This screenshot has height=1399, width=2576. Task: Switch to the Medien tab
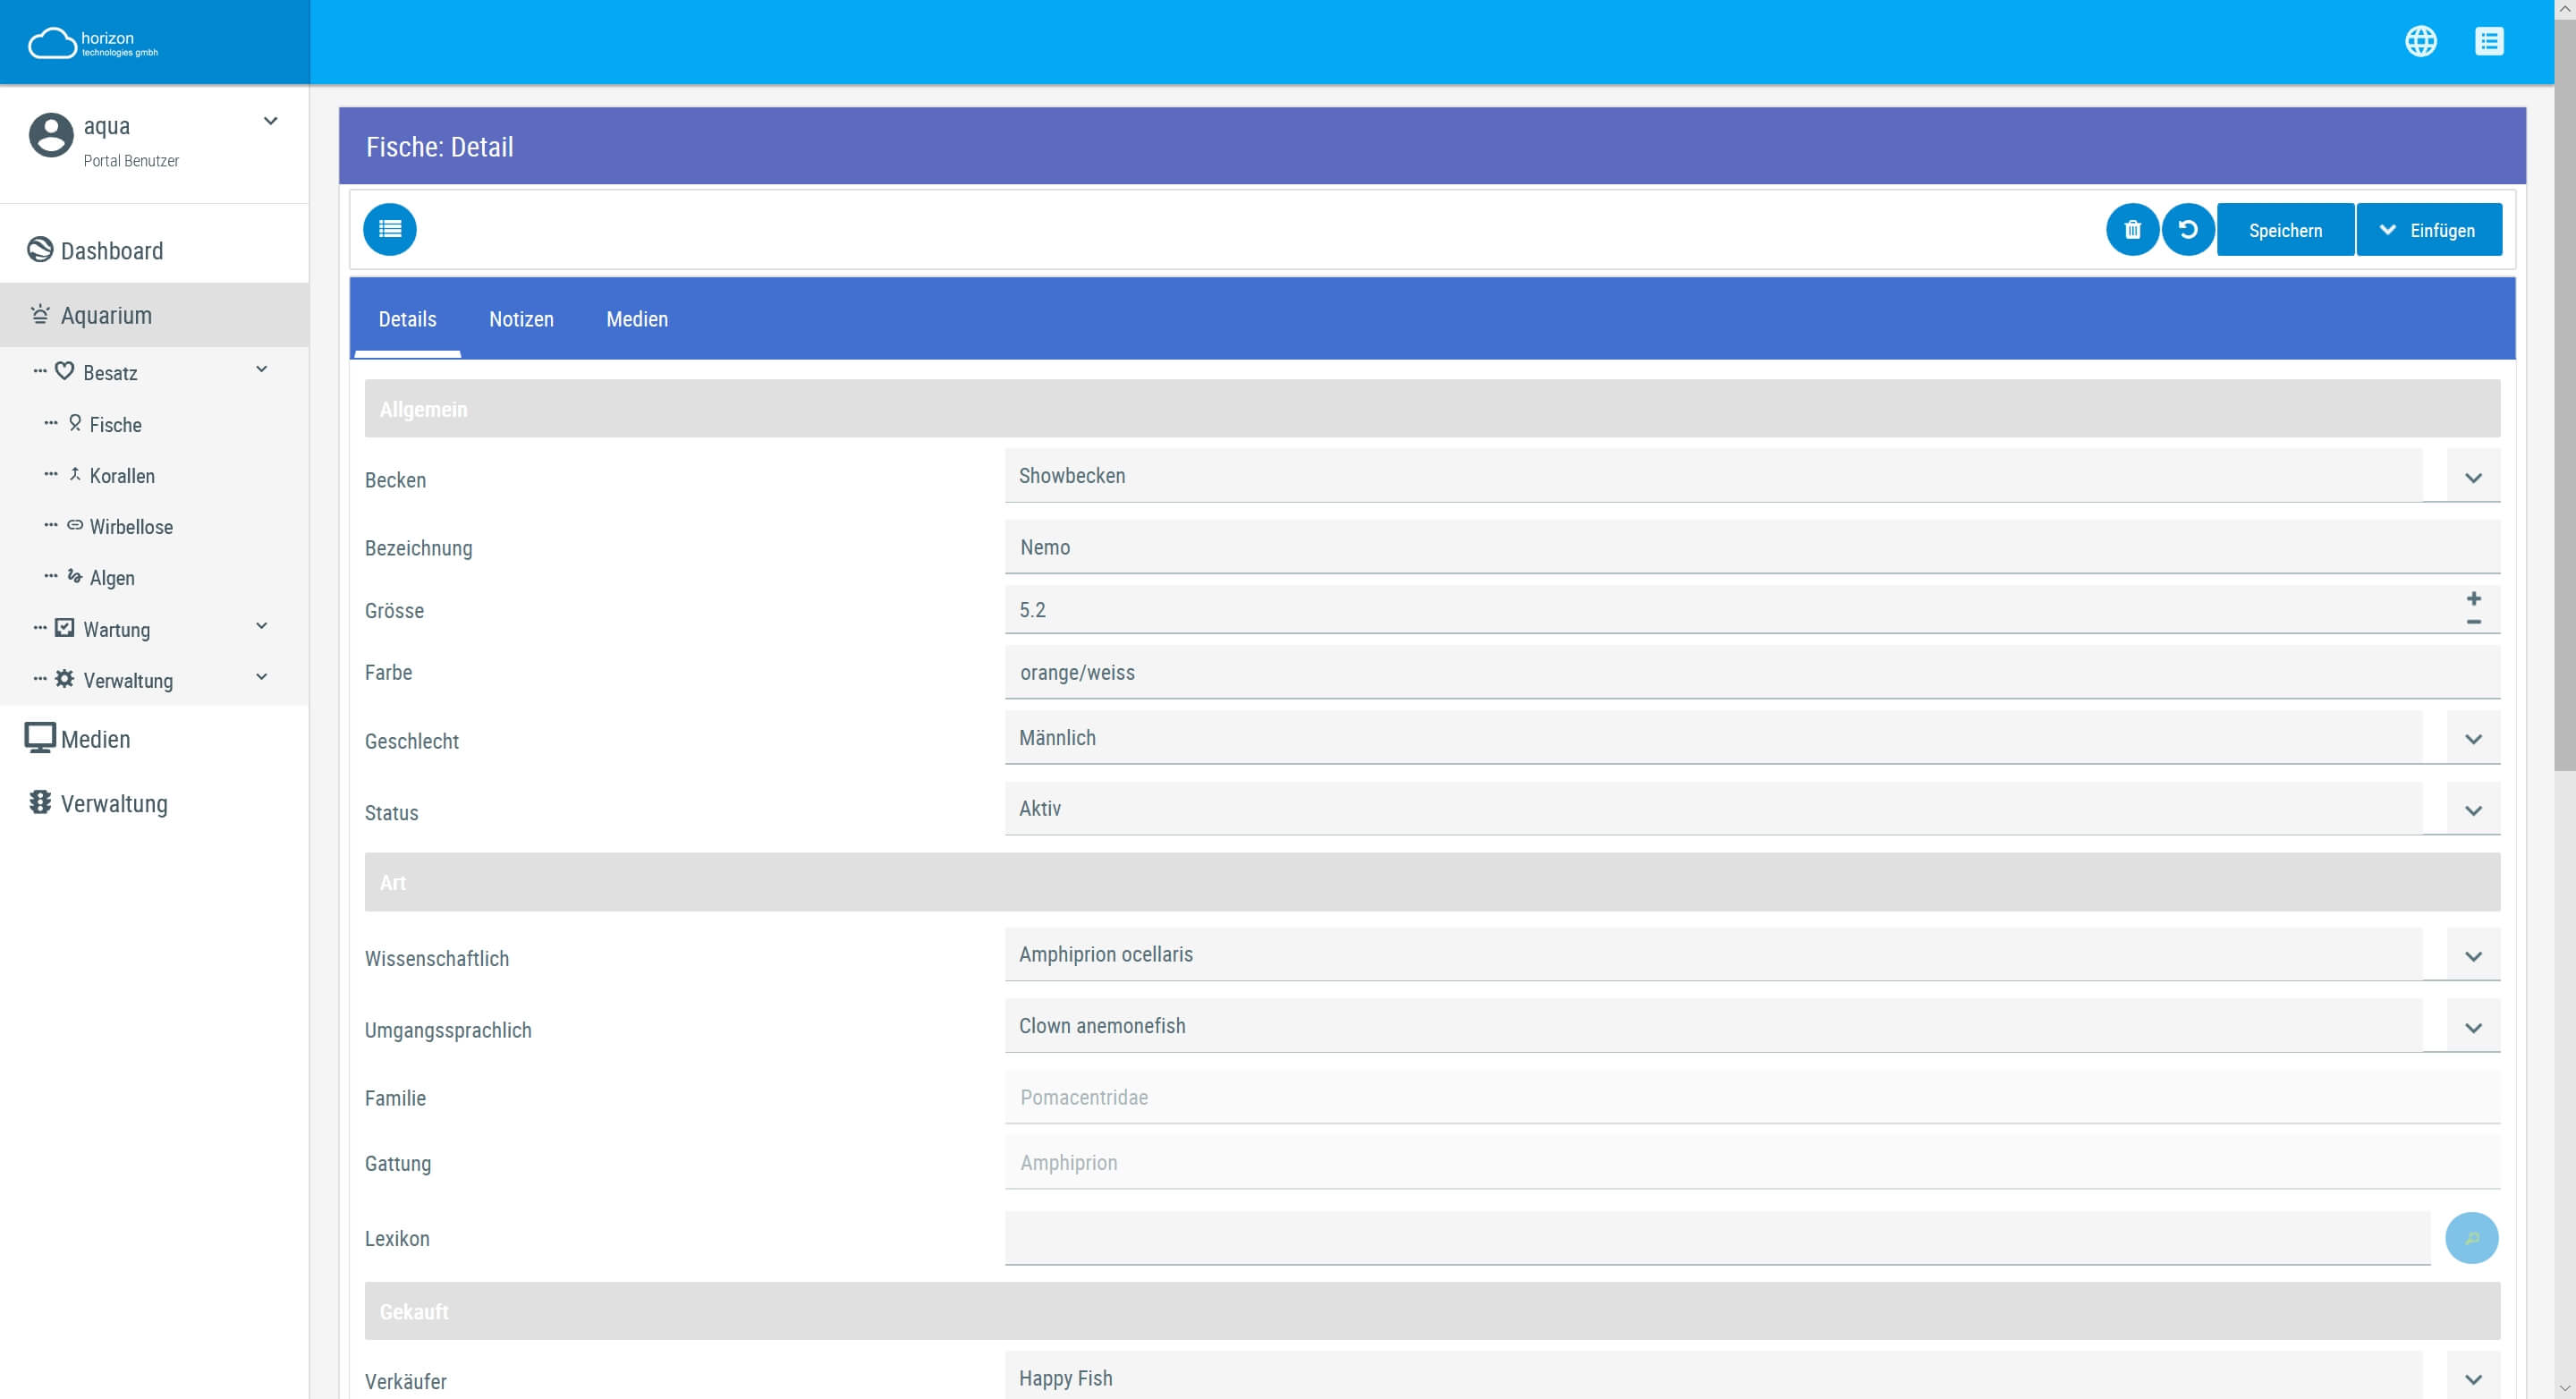[636, 319]
